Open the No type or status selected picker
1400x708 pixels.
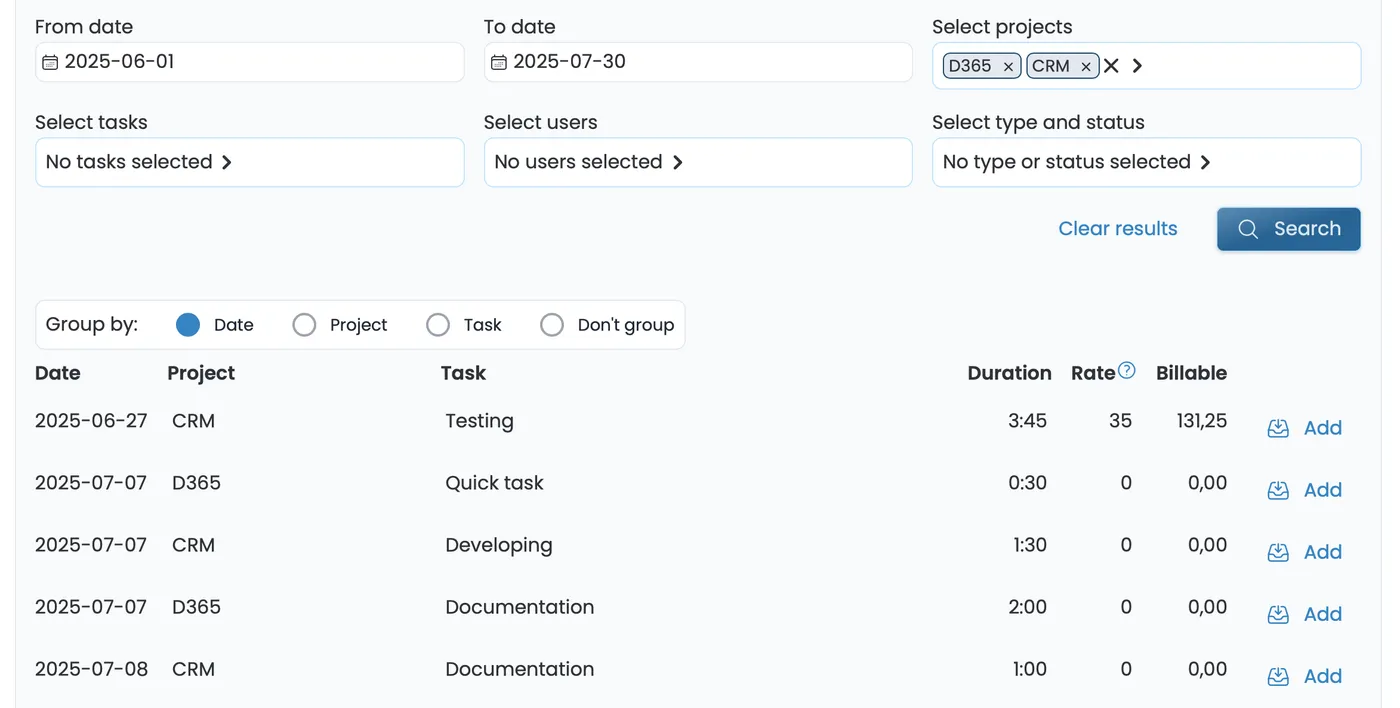click(1146, 162)
